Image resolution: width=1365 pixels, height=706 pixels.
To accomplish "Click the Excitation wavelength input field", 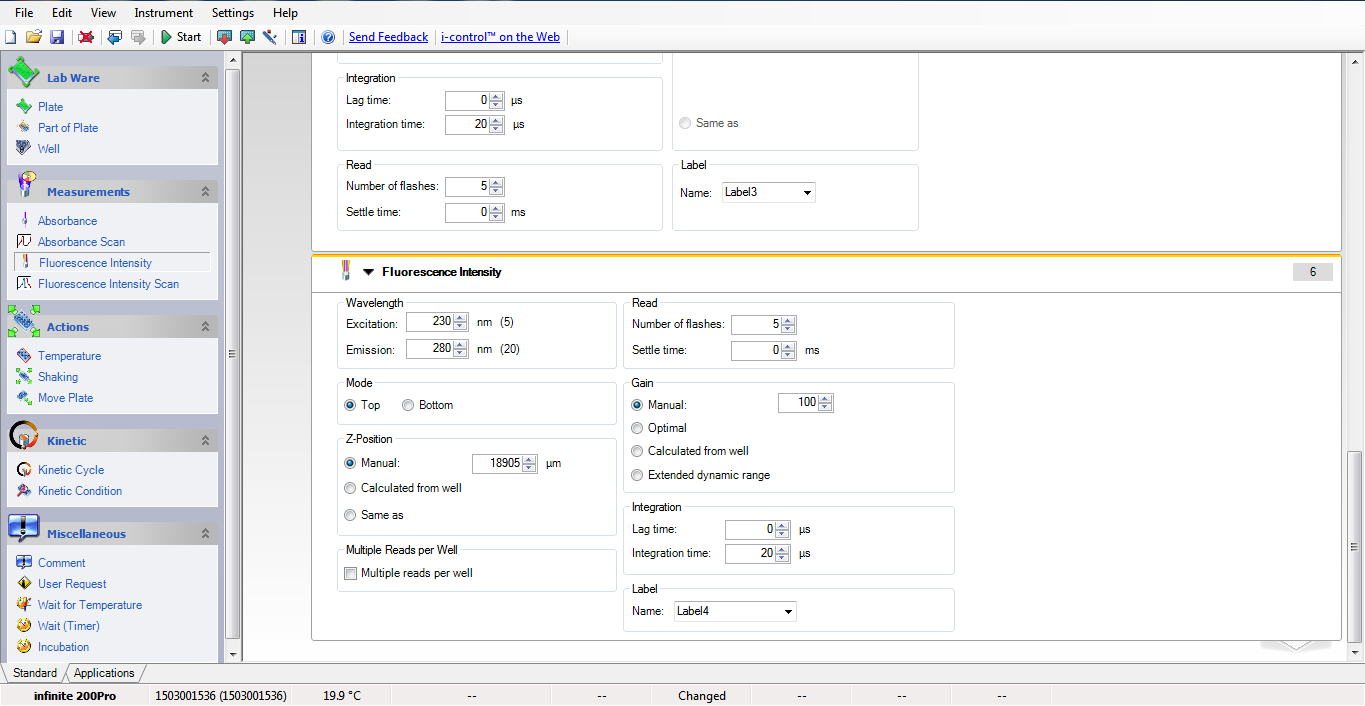I will tap(428, 323).
